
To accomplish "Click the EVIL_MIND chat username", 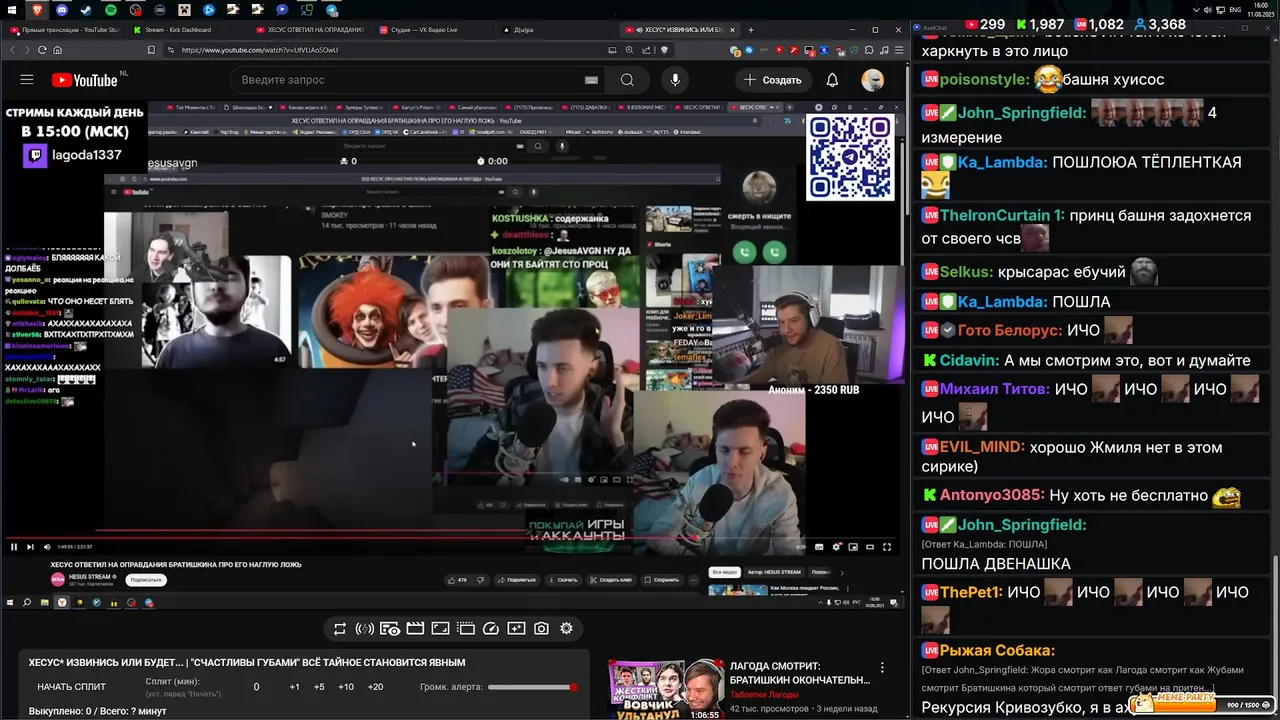I will (x=983, y=447).
